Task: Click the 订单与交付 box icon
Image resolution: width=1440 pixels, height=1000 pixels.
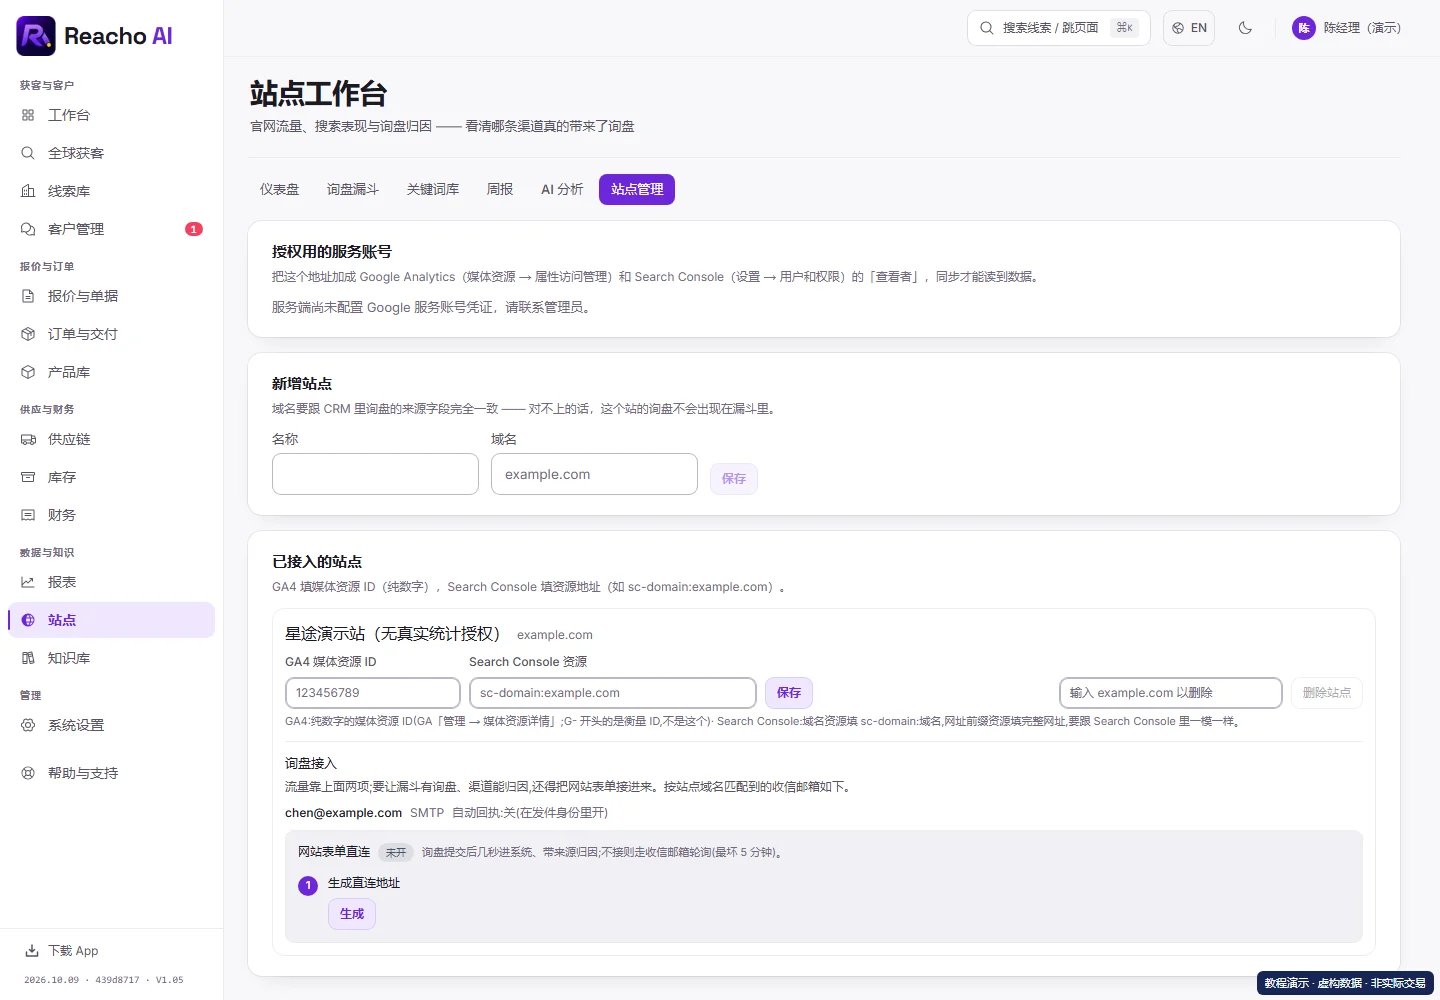Action: (x=28, y=334)
